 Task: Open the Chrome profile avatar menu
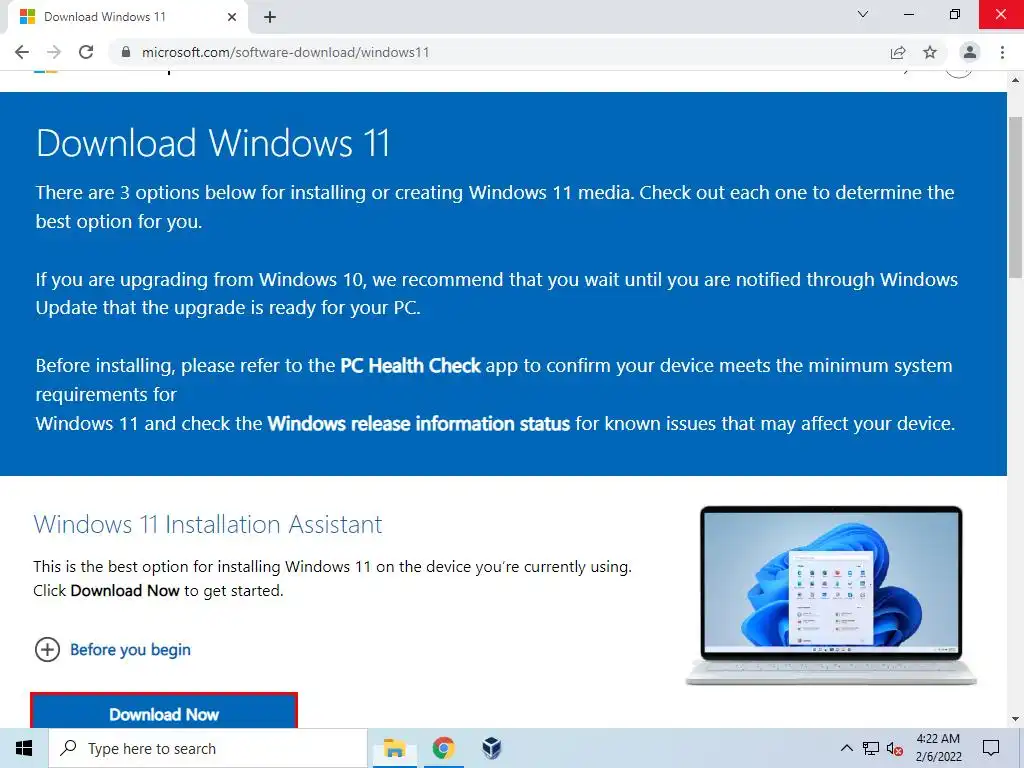click(970, 52)
